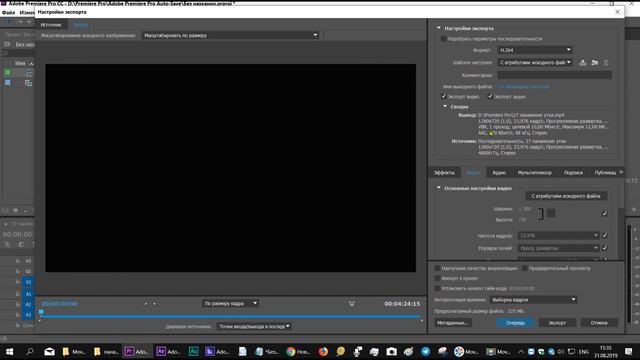640x360 pixels.
Task: Uncheck the field order match source checkbox
Action: coord(604,248)
